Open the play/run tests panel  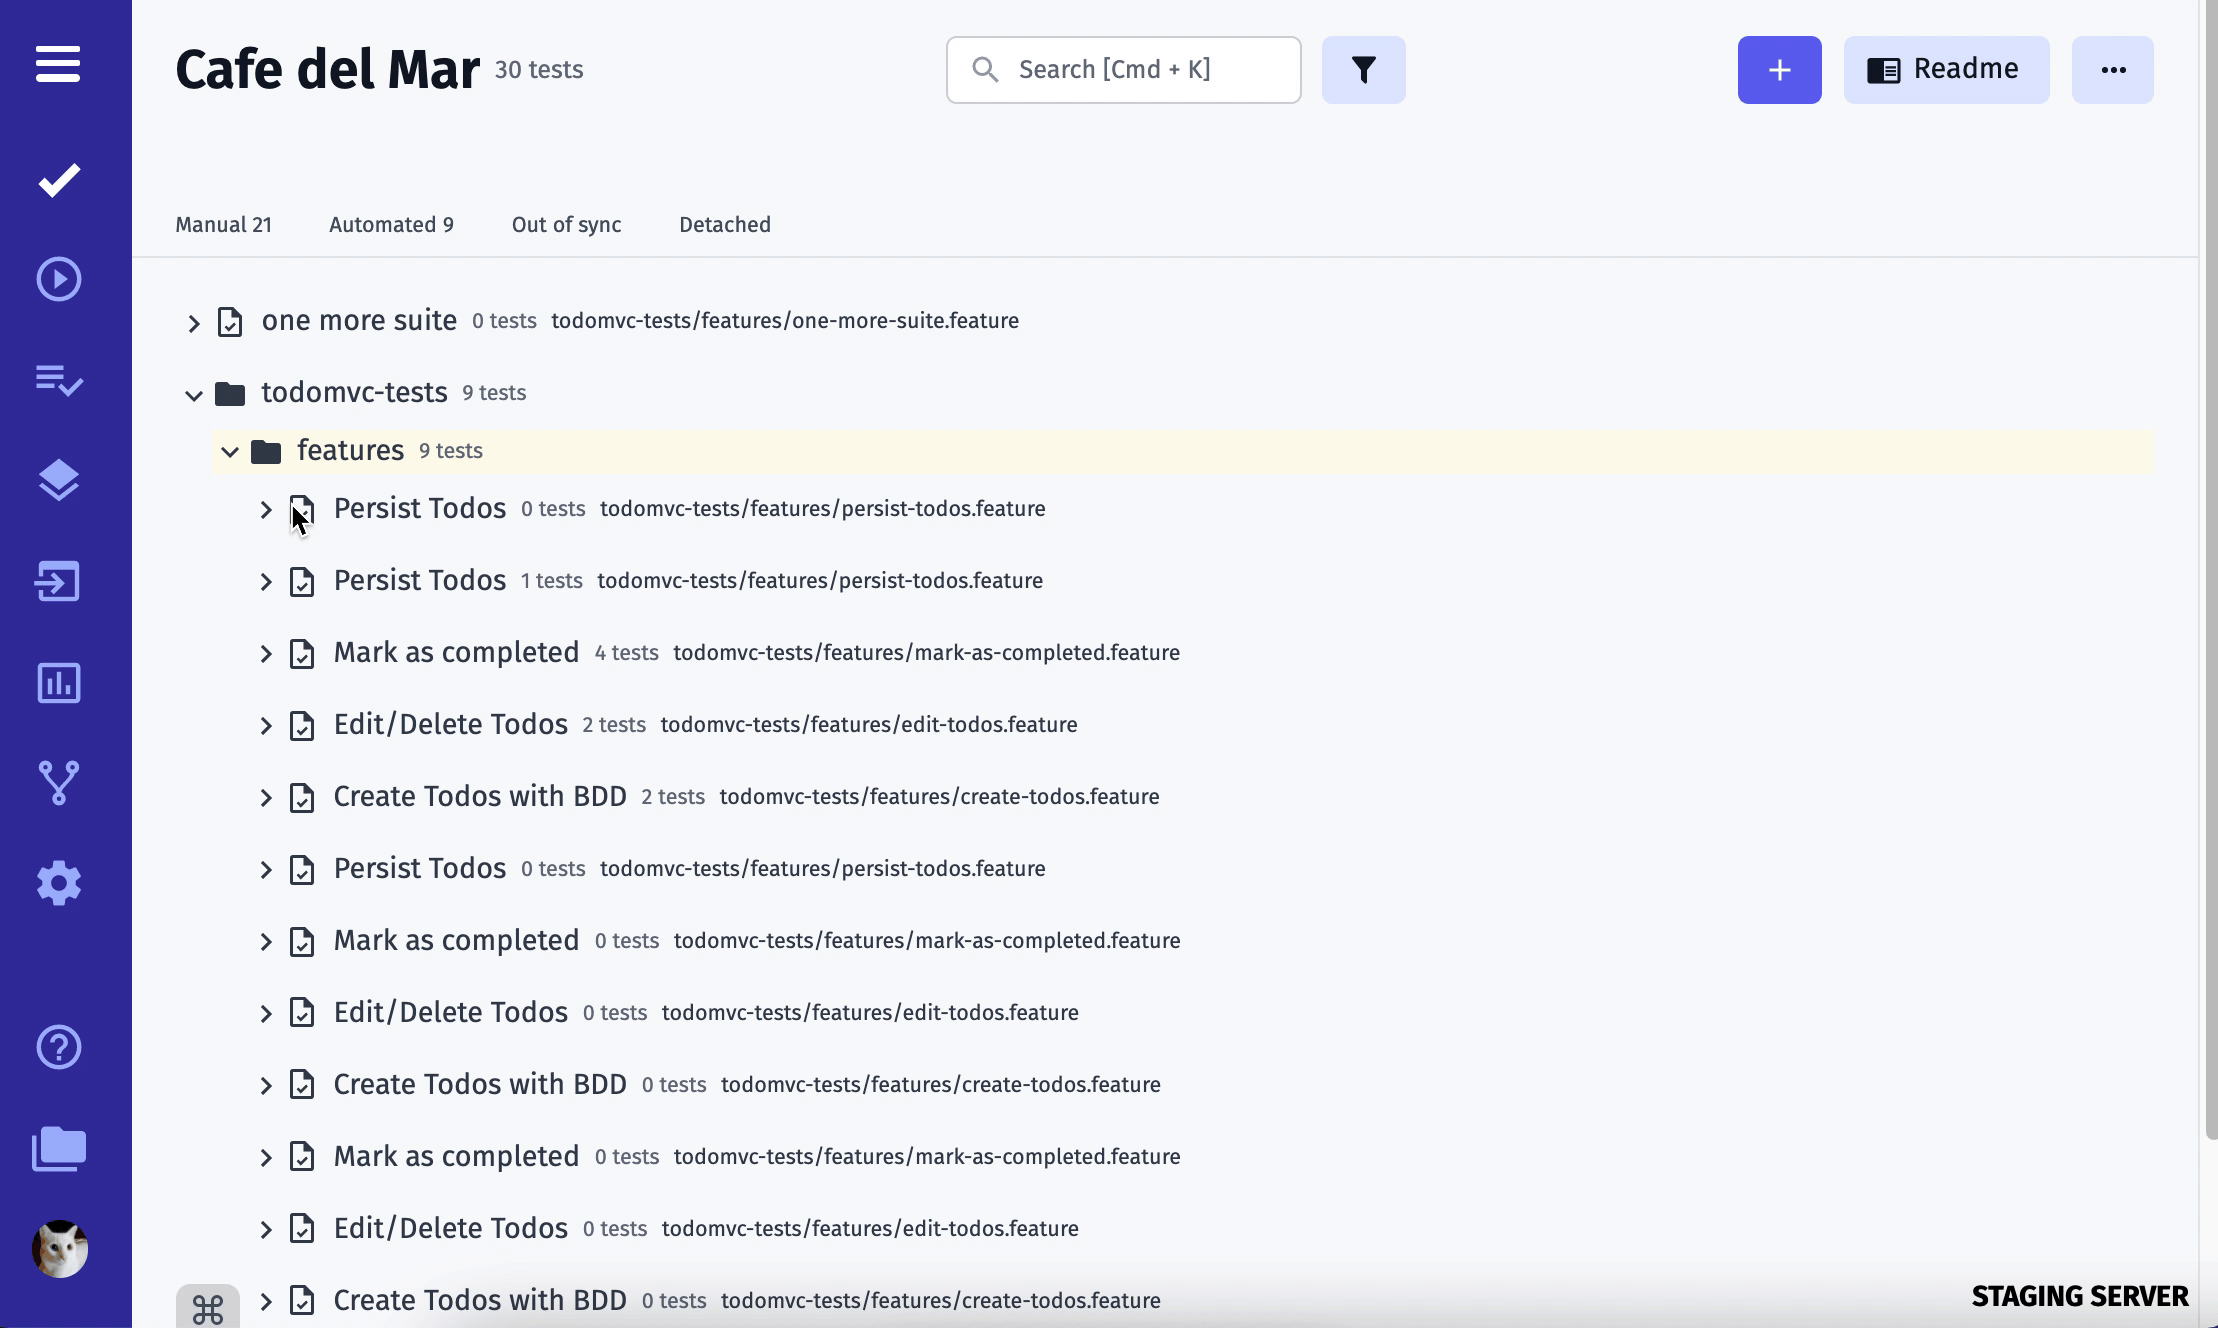pos(58,280)
